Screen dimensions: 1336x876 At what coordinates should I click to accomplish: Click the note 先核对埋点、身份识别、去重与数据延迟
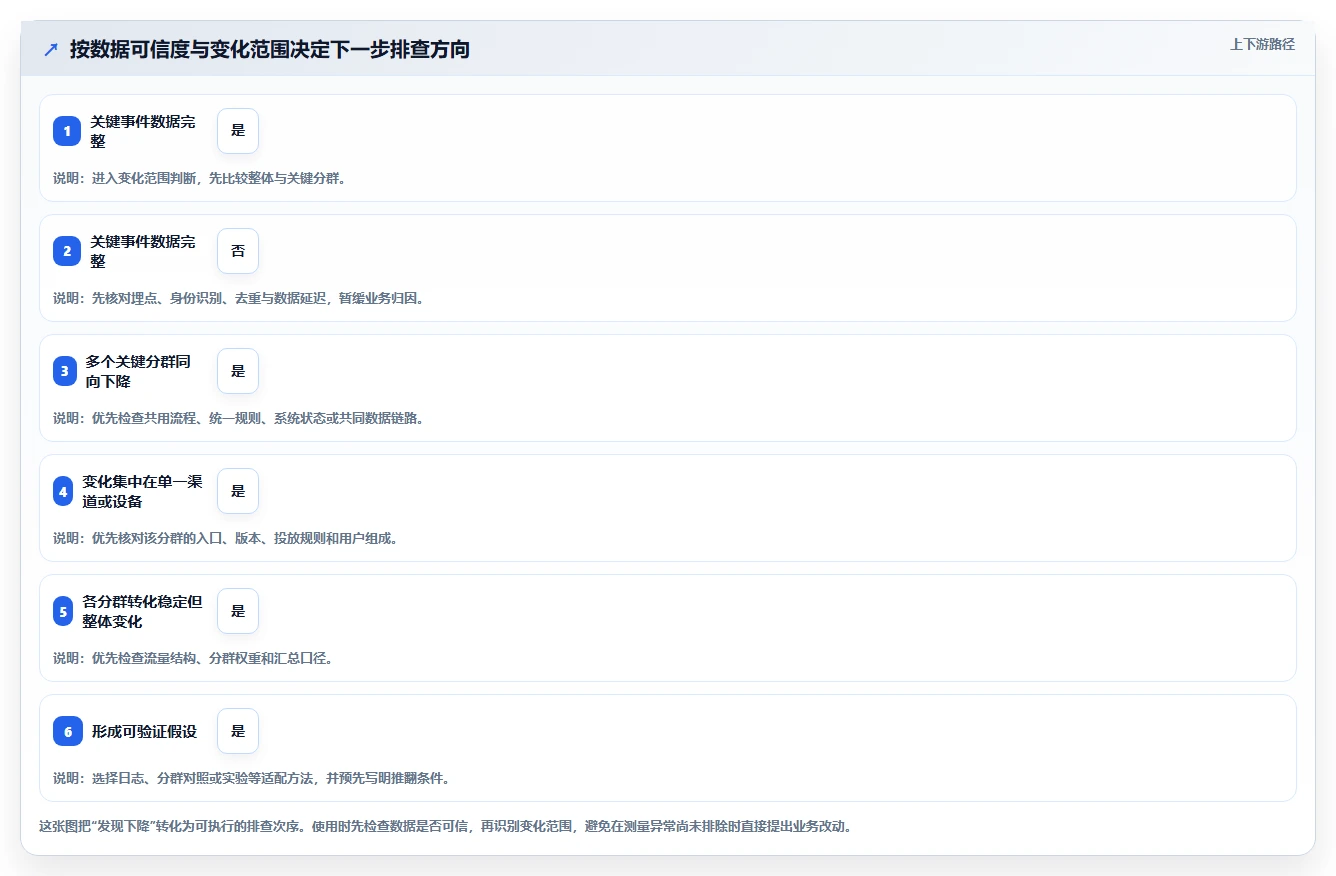pos(239,298)
